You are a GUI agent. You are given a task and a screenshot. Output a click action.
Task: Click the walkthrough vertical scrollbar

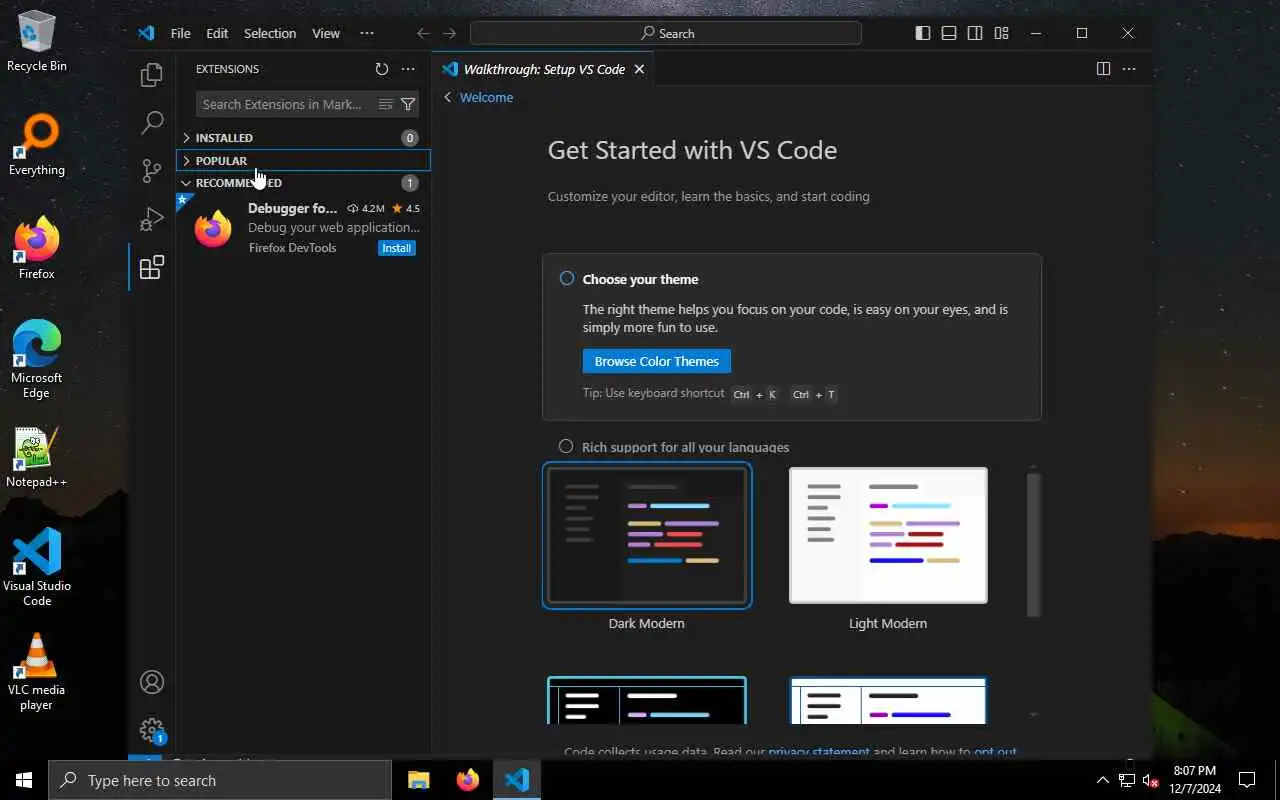click(1034, 544)
